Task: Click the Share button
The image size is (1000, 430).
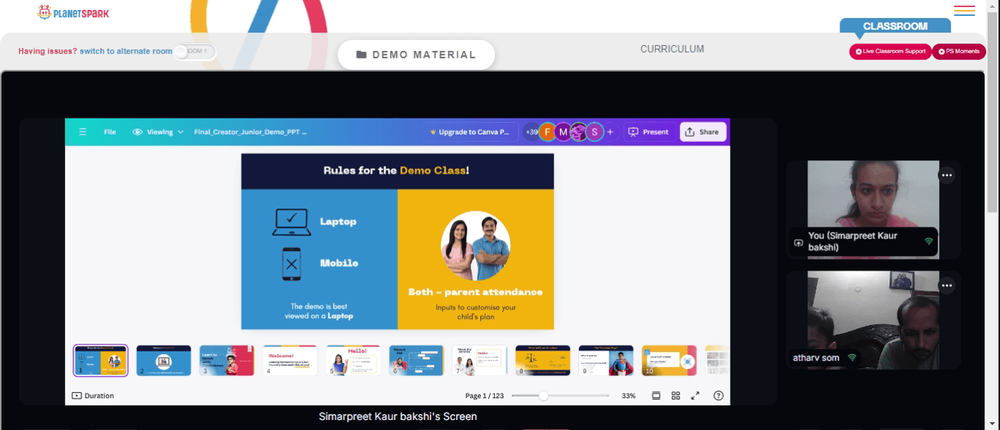Action: tap(703, 132)
